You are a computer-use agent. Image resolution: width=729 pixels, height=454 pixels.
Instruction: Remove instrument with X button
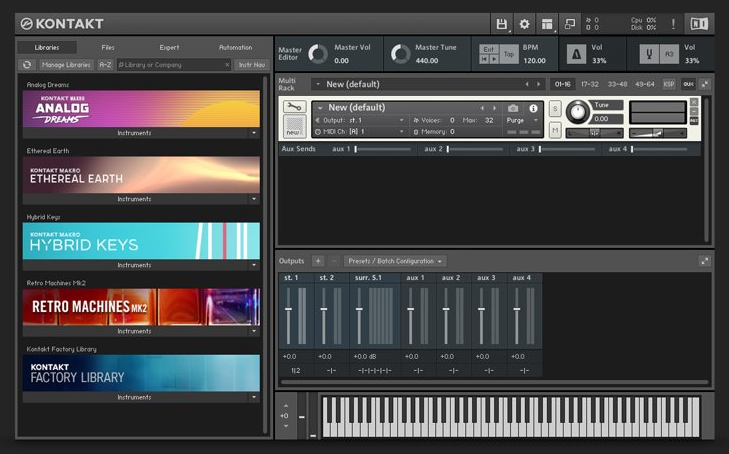tap(694, 102)
